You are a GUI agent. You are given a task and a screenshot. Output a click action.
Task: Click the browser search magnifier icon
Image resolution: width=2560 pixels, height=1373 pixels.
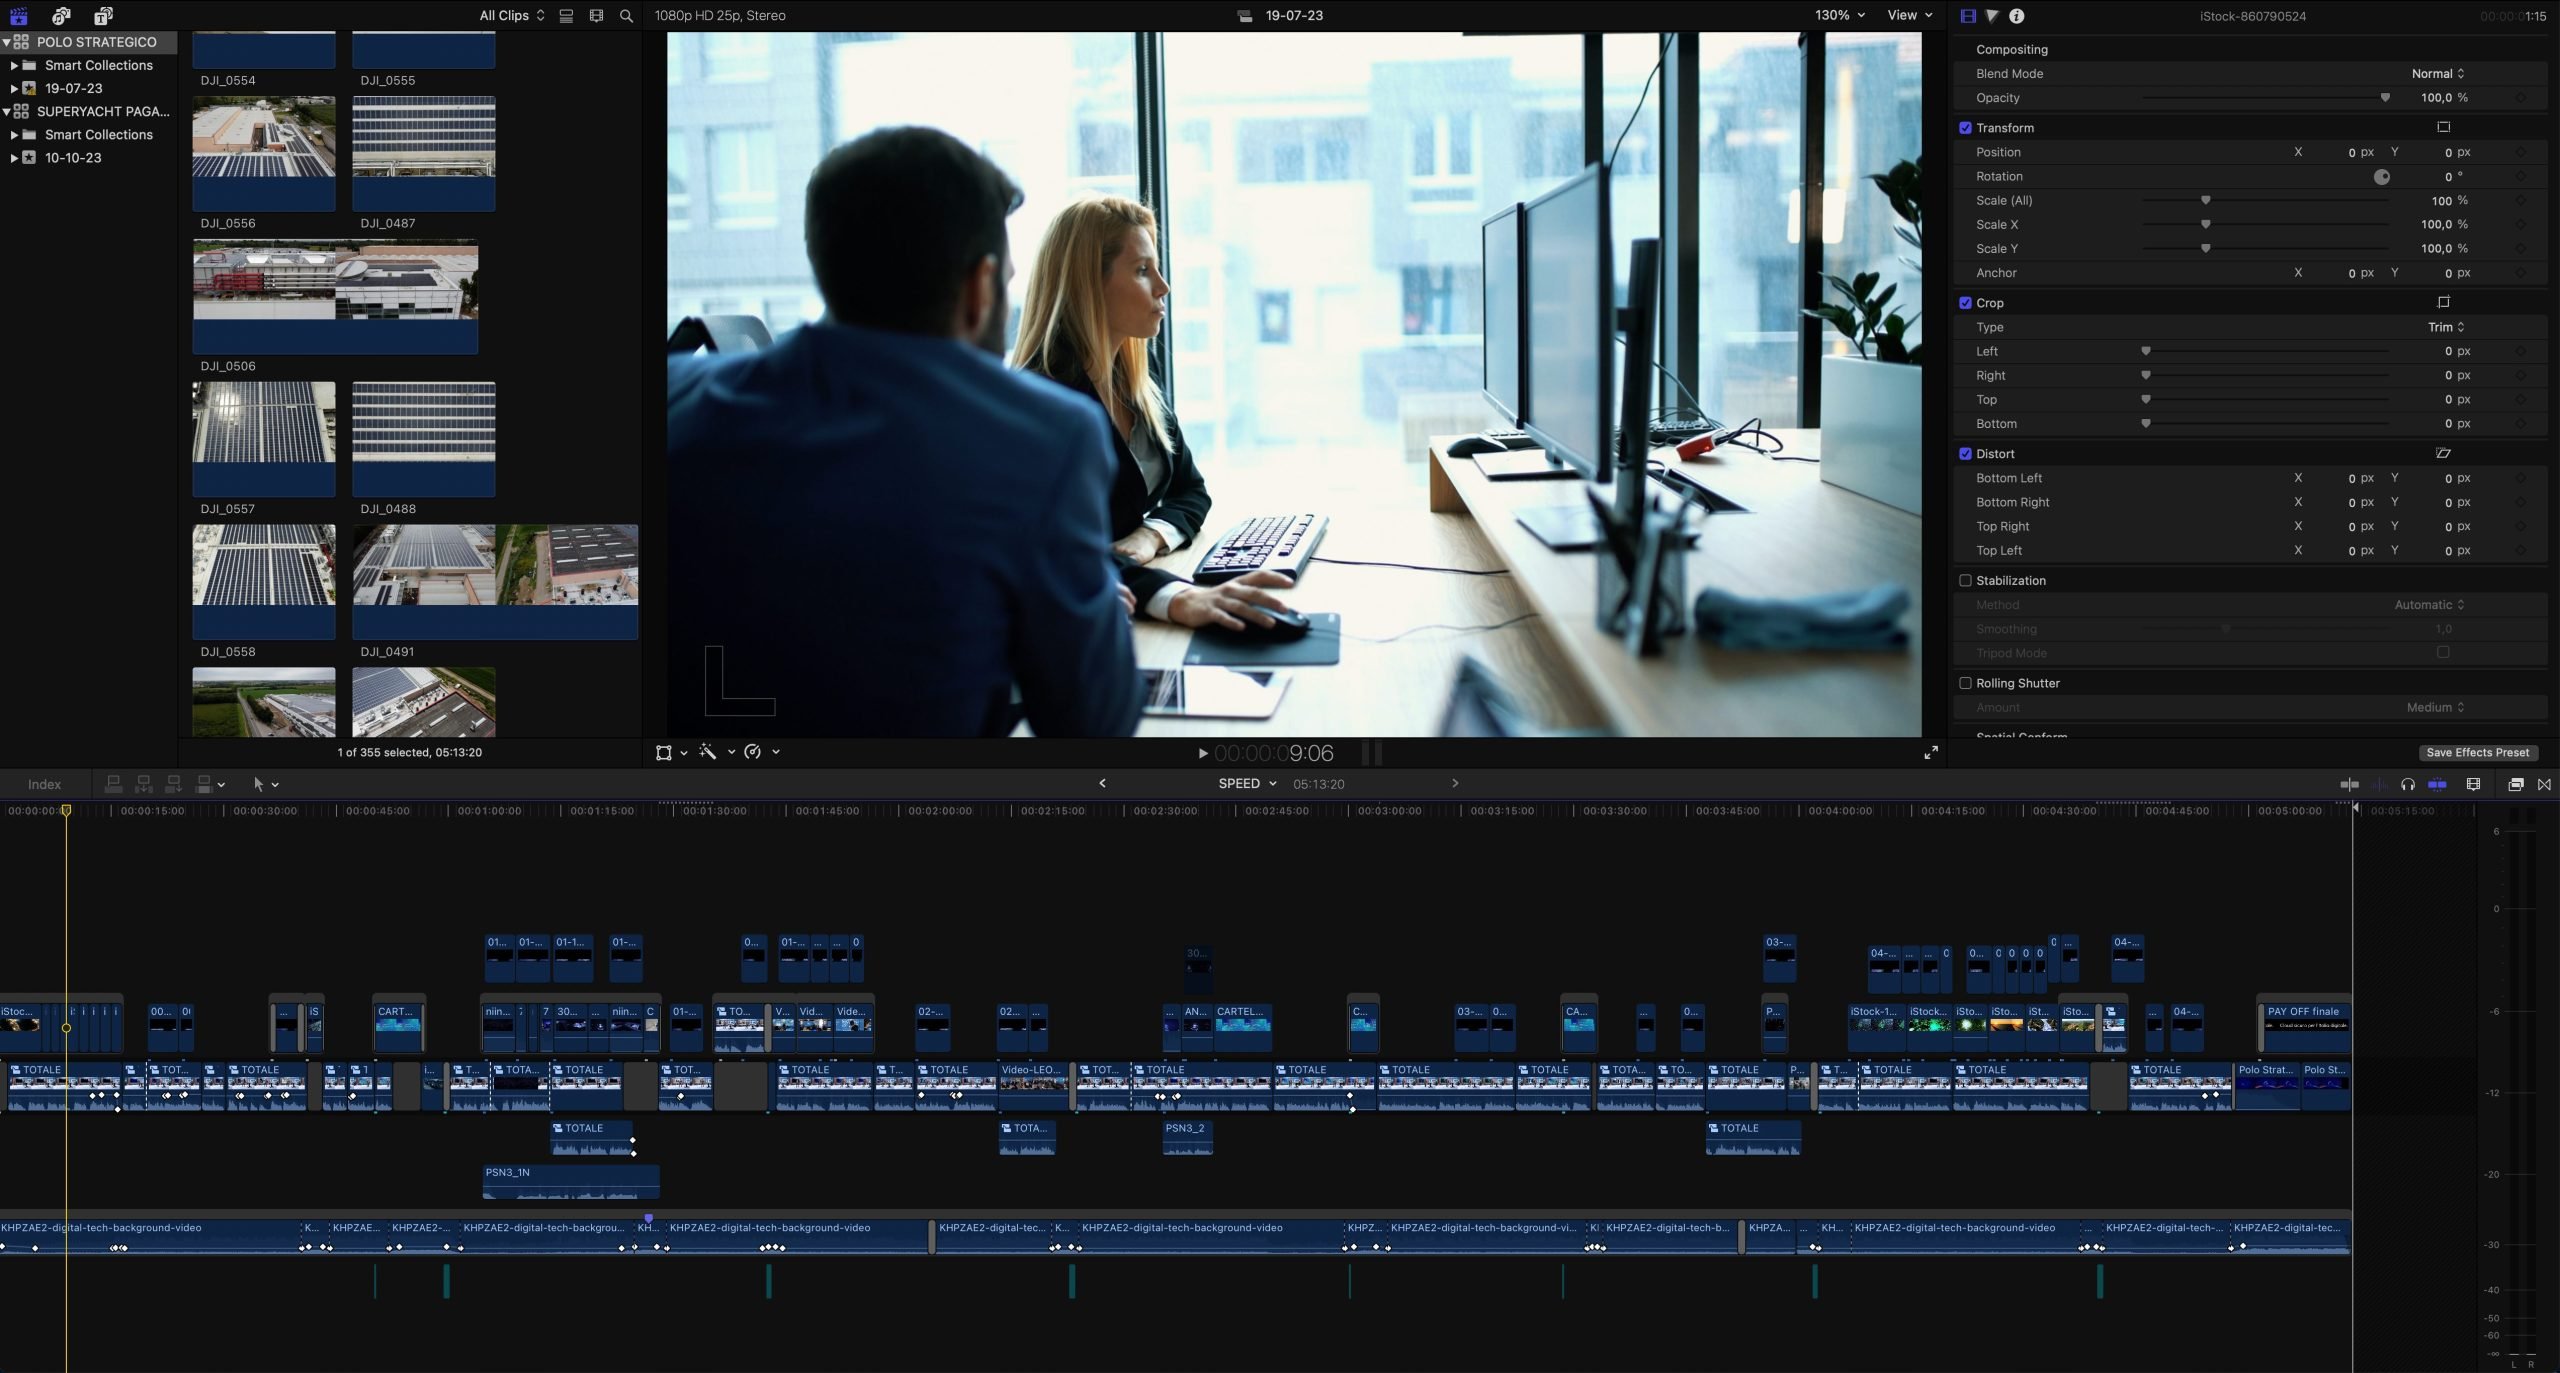coord(626,16)
